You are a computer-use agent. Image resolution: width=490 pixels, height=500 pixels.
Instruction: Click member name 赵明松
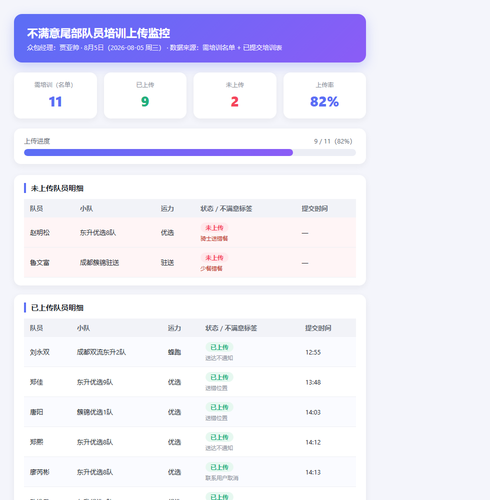40,233
